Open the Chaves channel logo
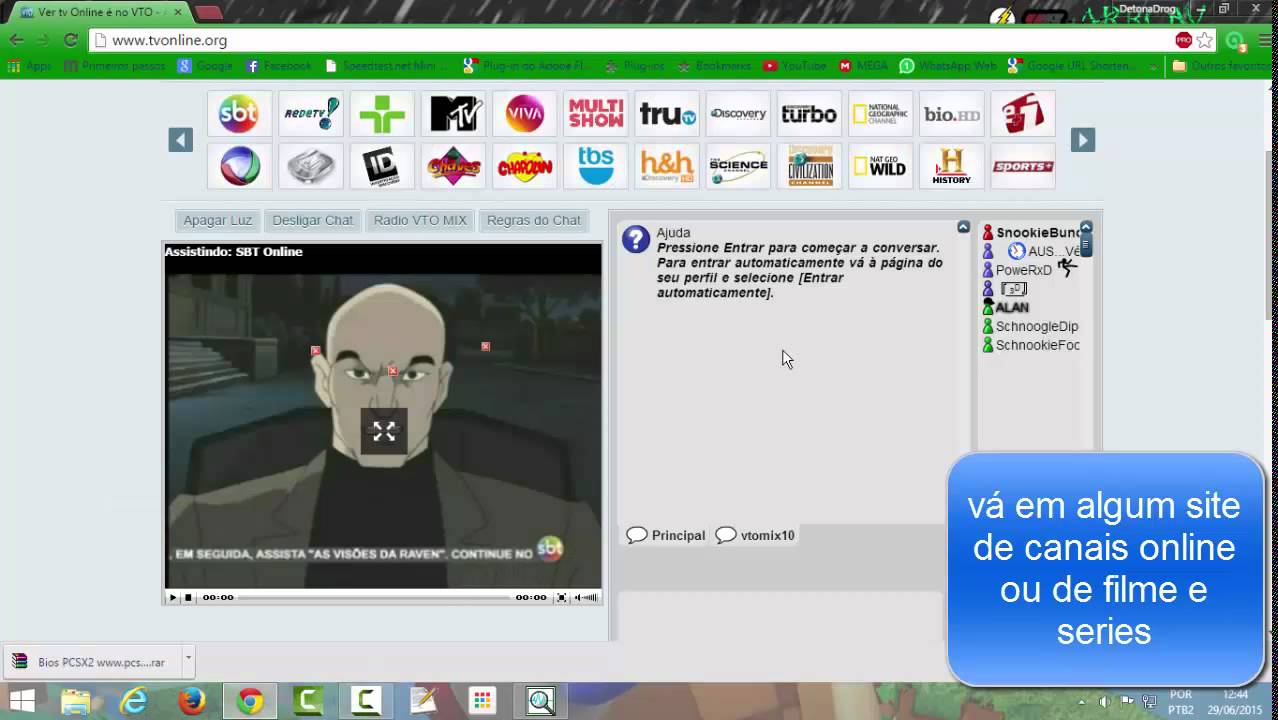The height and width of the screenshot is (720, 1278). pos(453,166)
